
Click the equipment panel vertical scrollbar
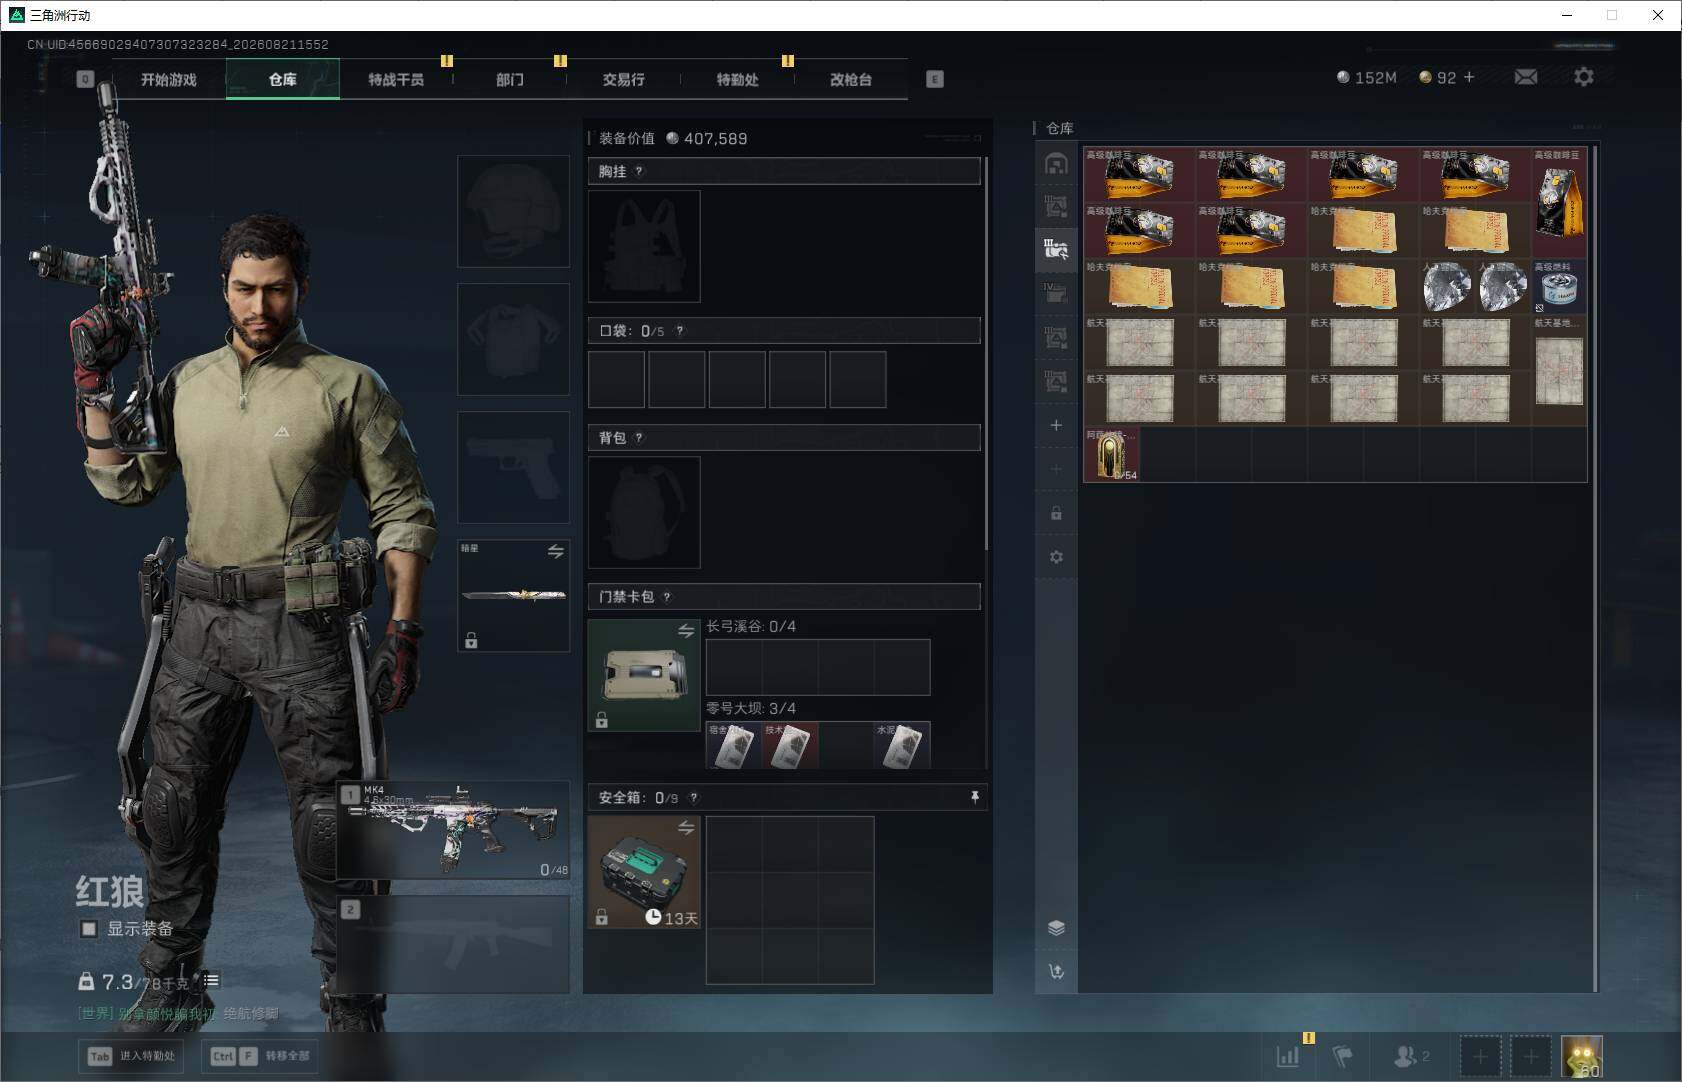tap(986, 352)
